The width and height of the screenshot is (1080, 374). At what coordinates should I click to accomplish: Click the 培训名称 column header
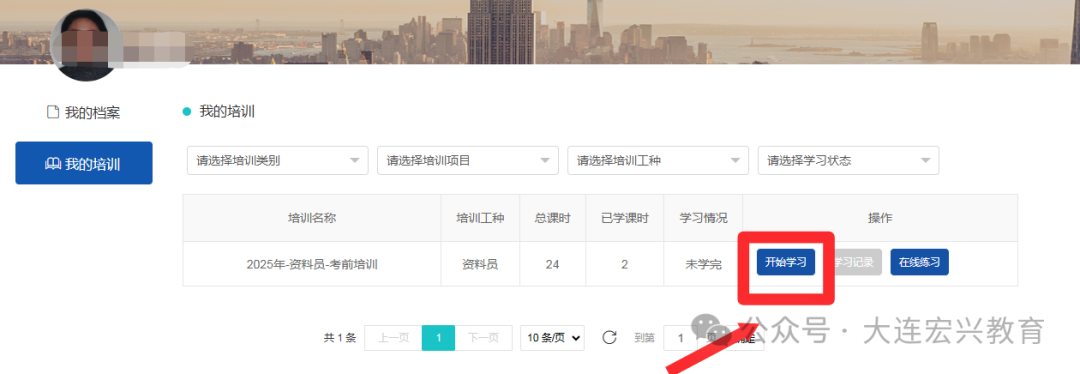[x=312, y=218]
